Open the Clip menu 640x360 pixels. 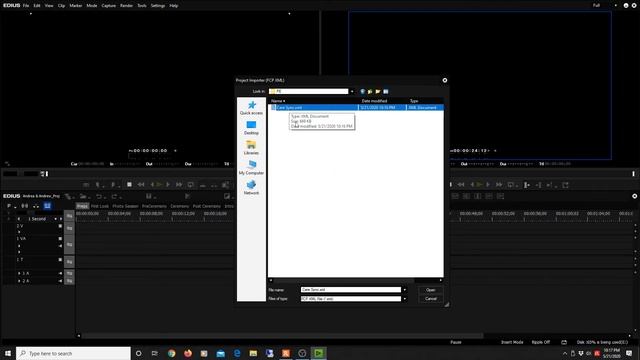pos(61,6)
